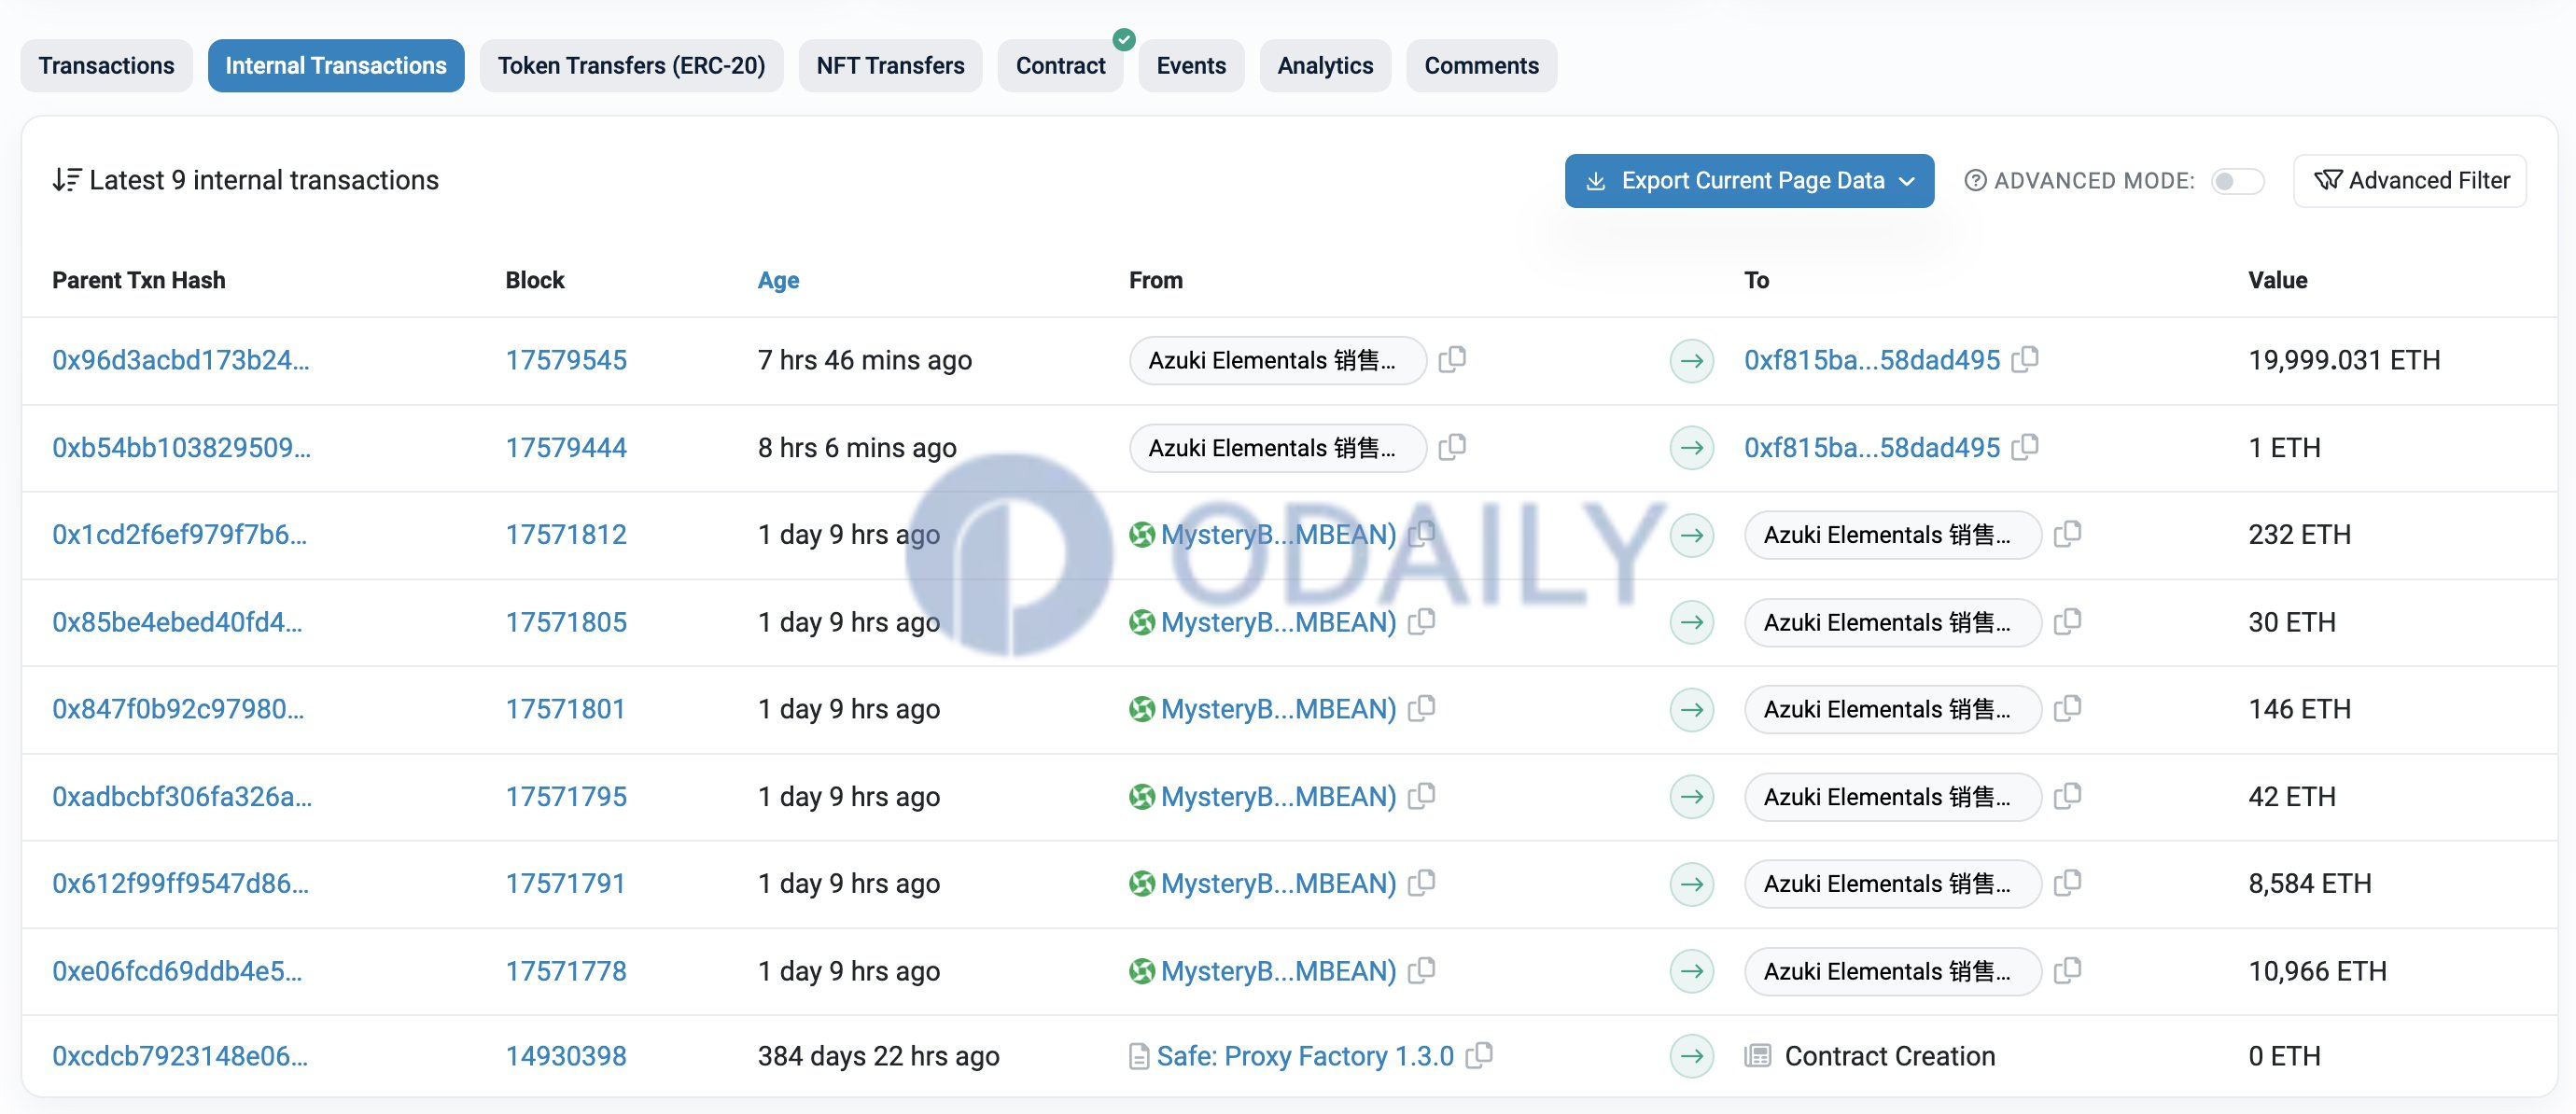Click Contract Creation icon in last row
This screenshot has width=2576, height=1114.
point(1758,1056)
